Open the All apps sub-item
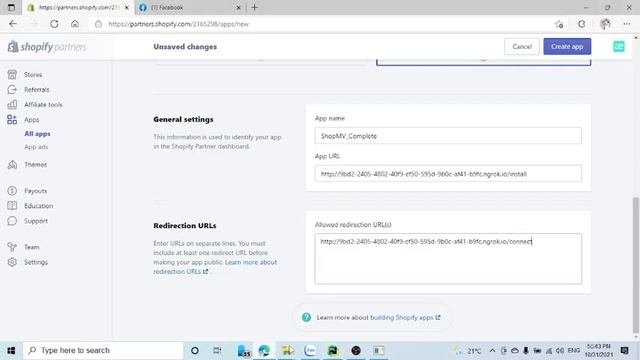 coord(37,134)
